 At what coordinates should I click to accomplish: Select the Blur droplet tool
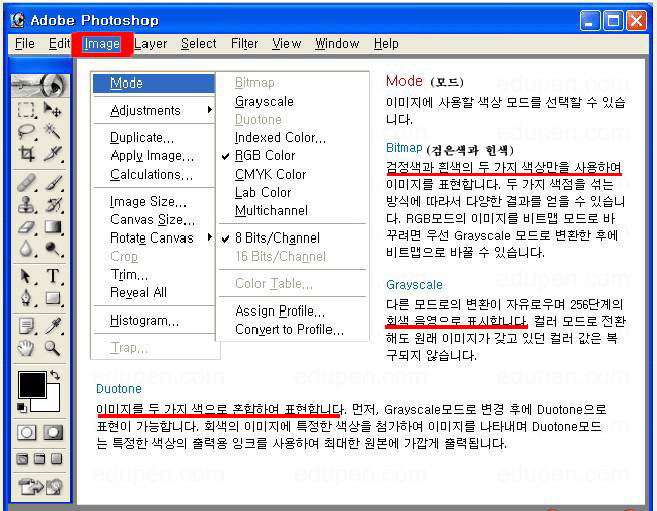tap(26, 249)
